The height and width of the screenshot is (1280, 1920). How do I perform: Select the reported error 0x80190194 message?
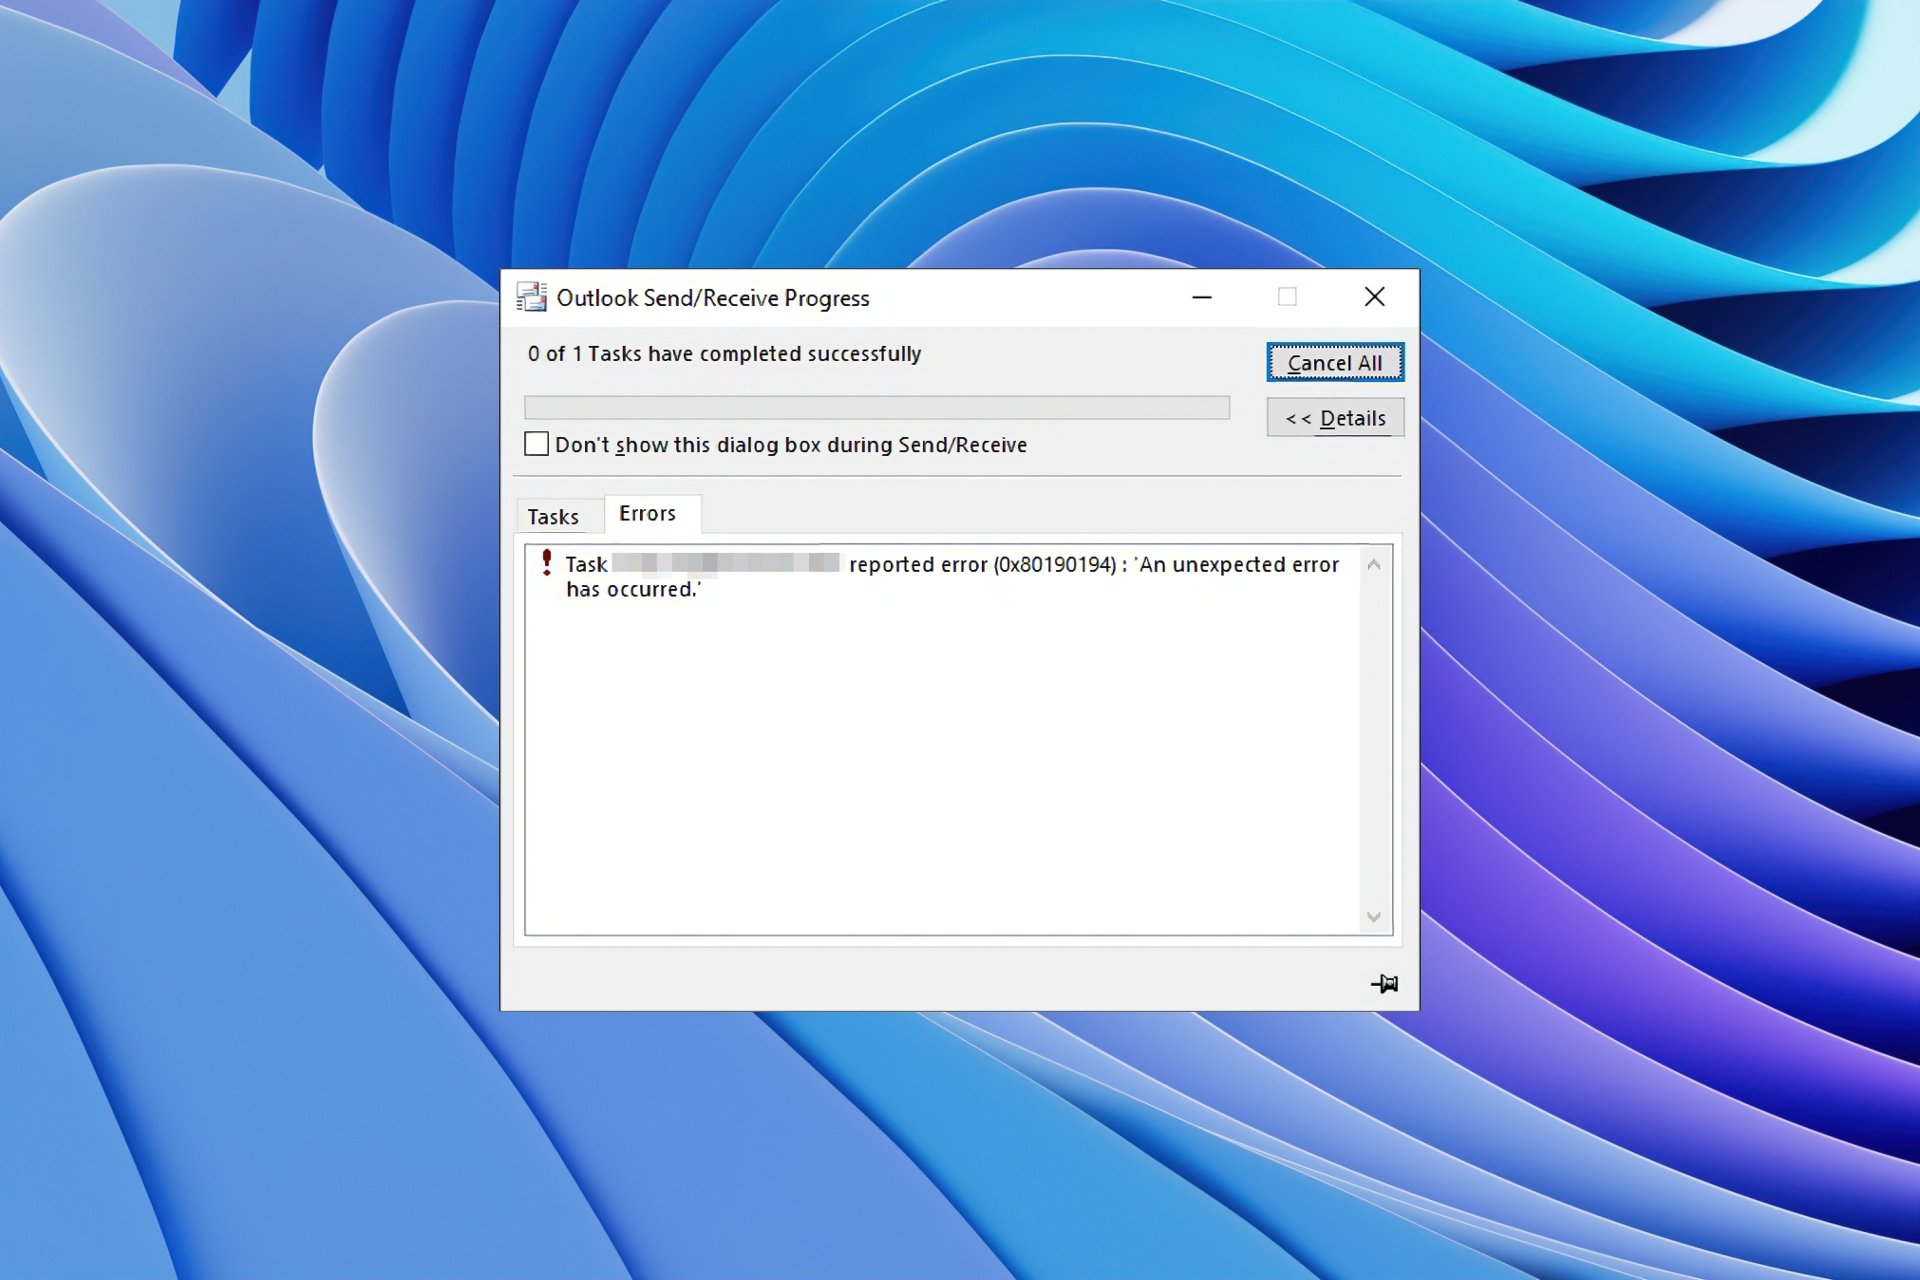tap(951, 577)
